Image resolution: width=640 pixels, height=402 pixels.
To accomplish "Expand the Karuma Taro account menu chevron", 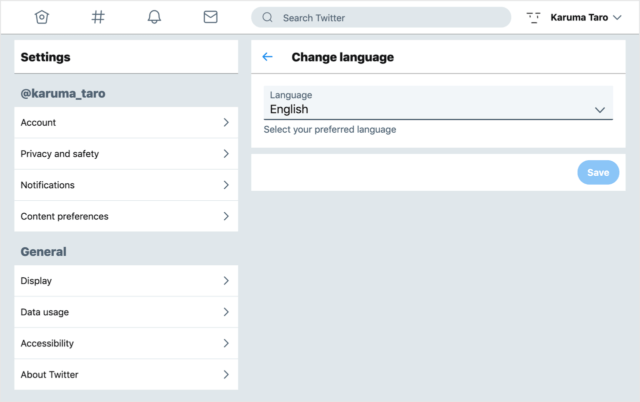I will pyautogui.click(x=617, y=18).
